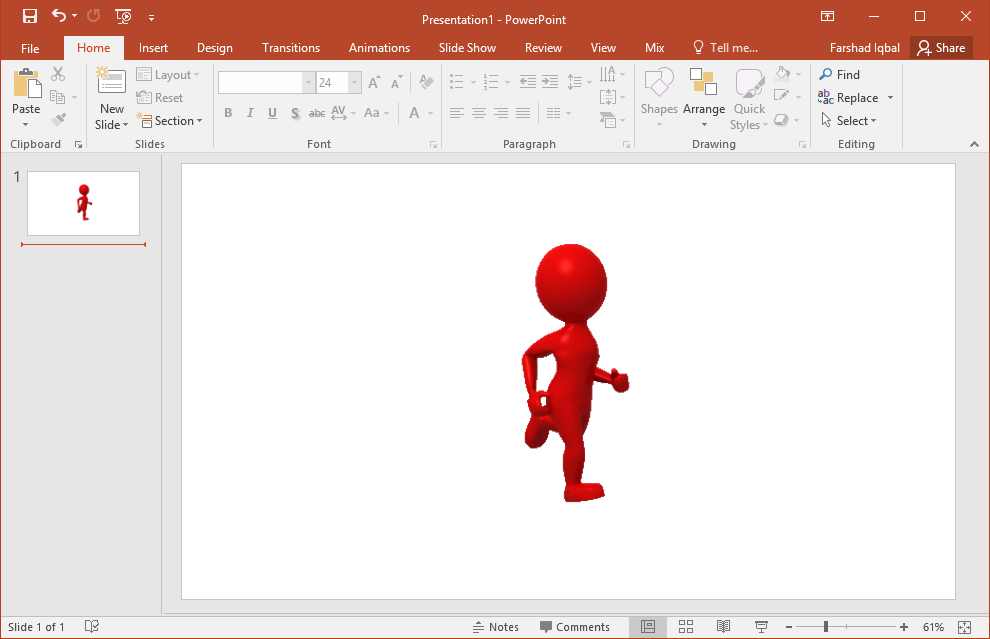Viewport: 990px width, 639px height.
Task: Click the Share button
Action: point(941,48)
